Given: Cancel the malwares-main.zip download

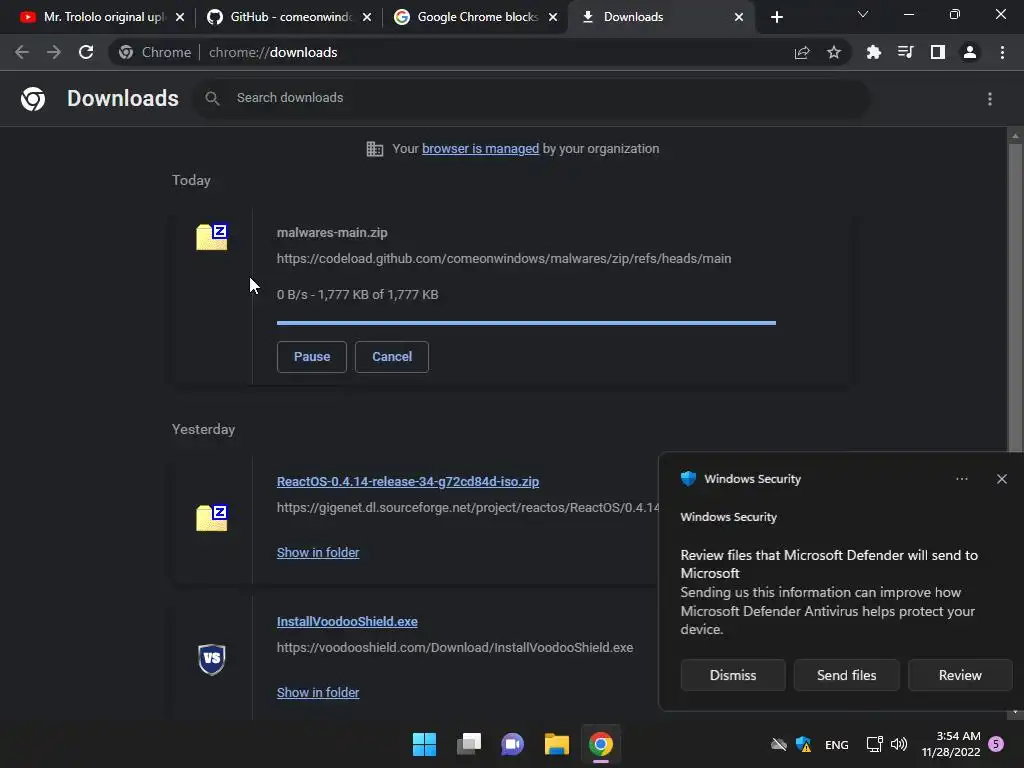Looking at the screenshot, I should (x=392, y=357).
